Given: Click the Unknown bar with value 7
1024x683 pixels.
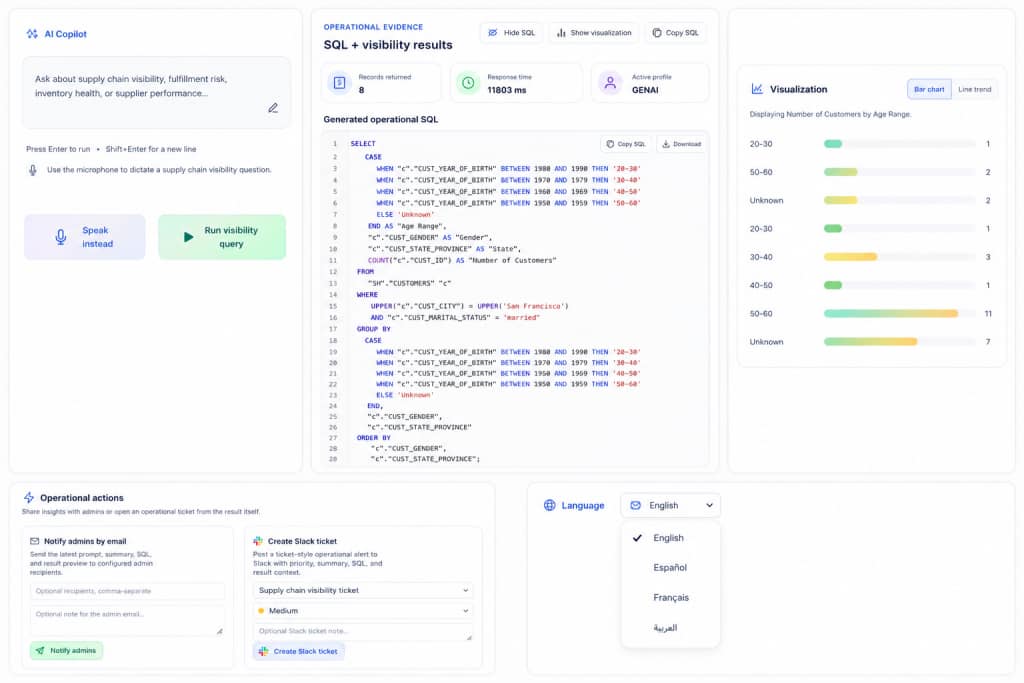Looking at the screenshot, I should tap(871, 342).
